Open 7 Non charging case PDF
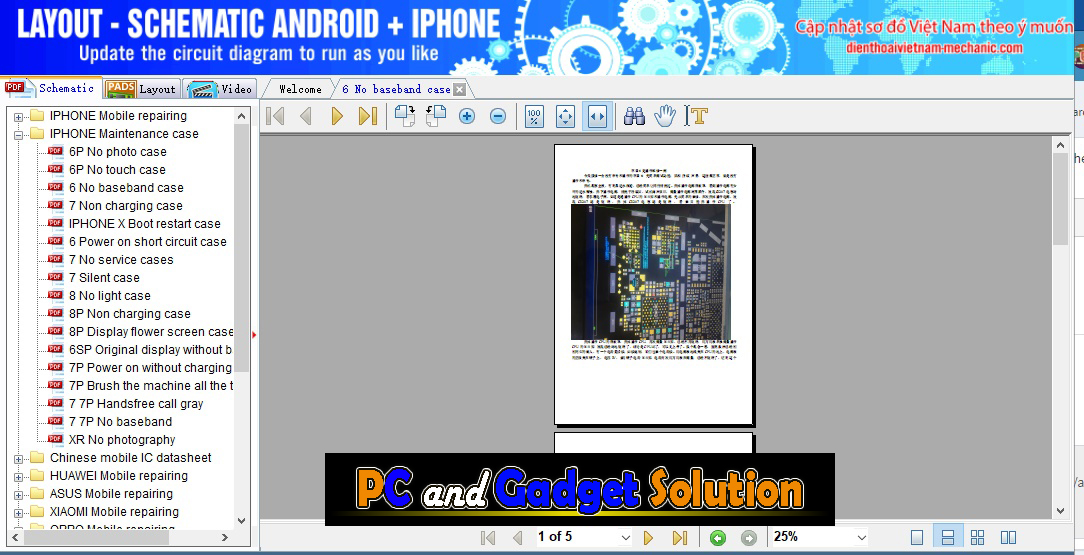The width and height of the screenshot is (1084, 555). 125,206
